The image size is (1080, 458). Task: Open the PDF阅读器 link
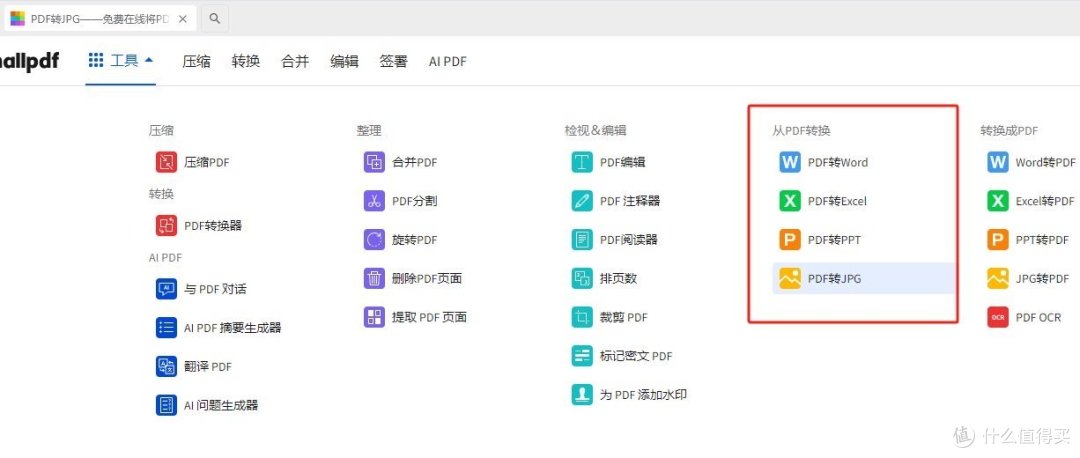pyautogui.click(x=629, y=240)
